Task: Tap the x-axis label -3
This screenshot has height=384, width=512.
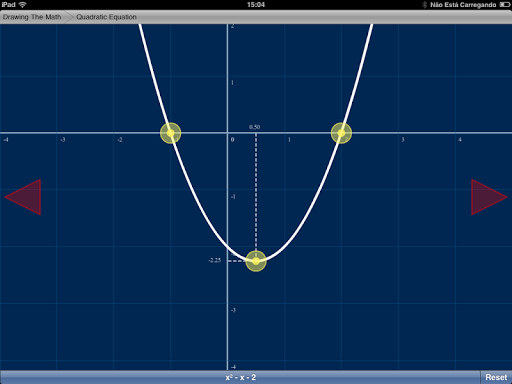Action: pyautogui.click(x=63, y=140)
